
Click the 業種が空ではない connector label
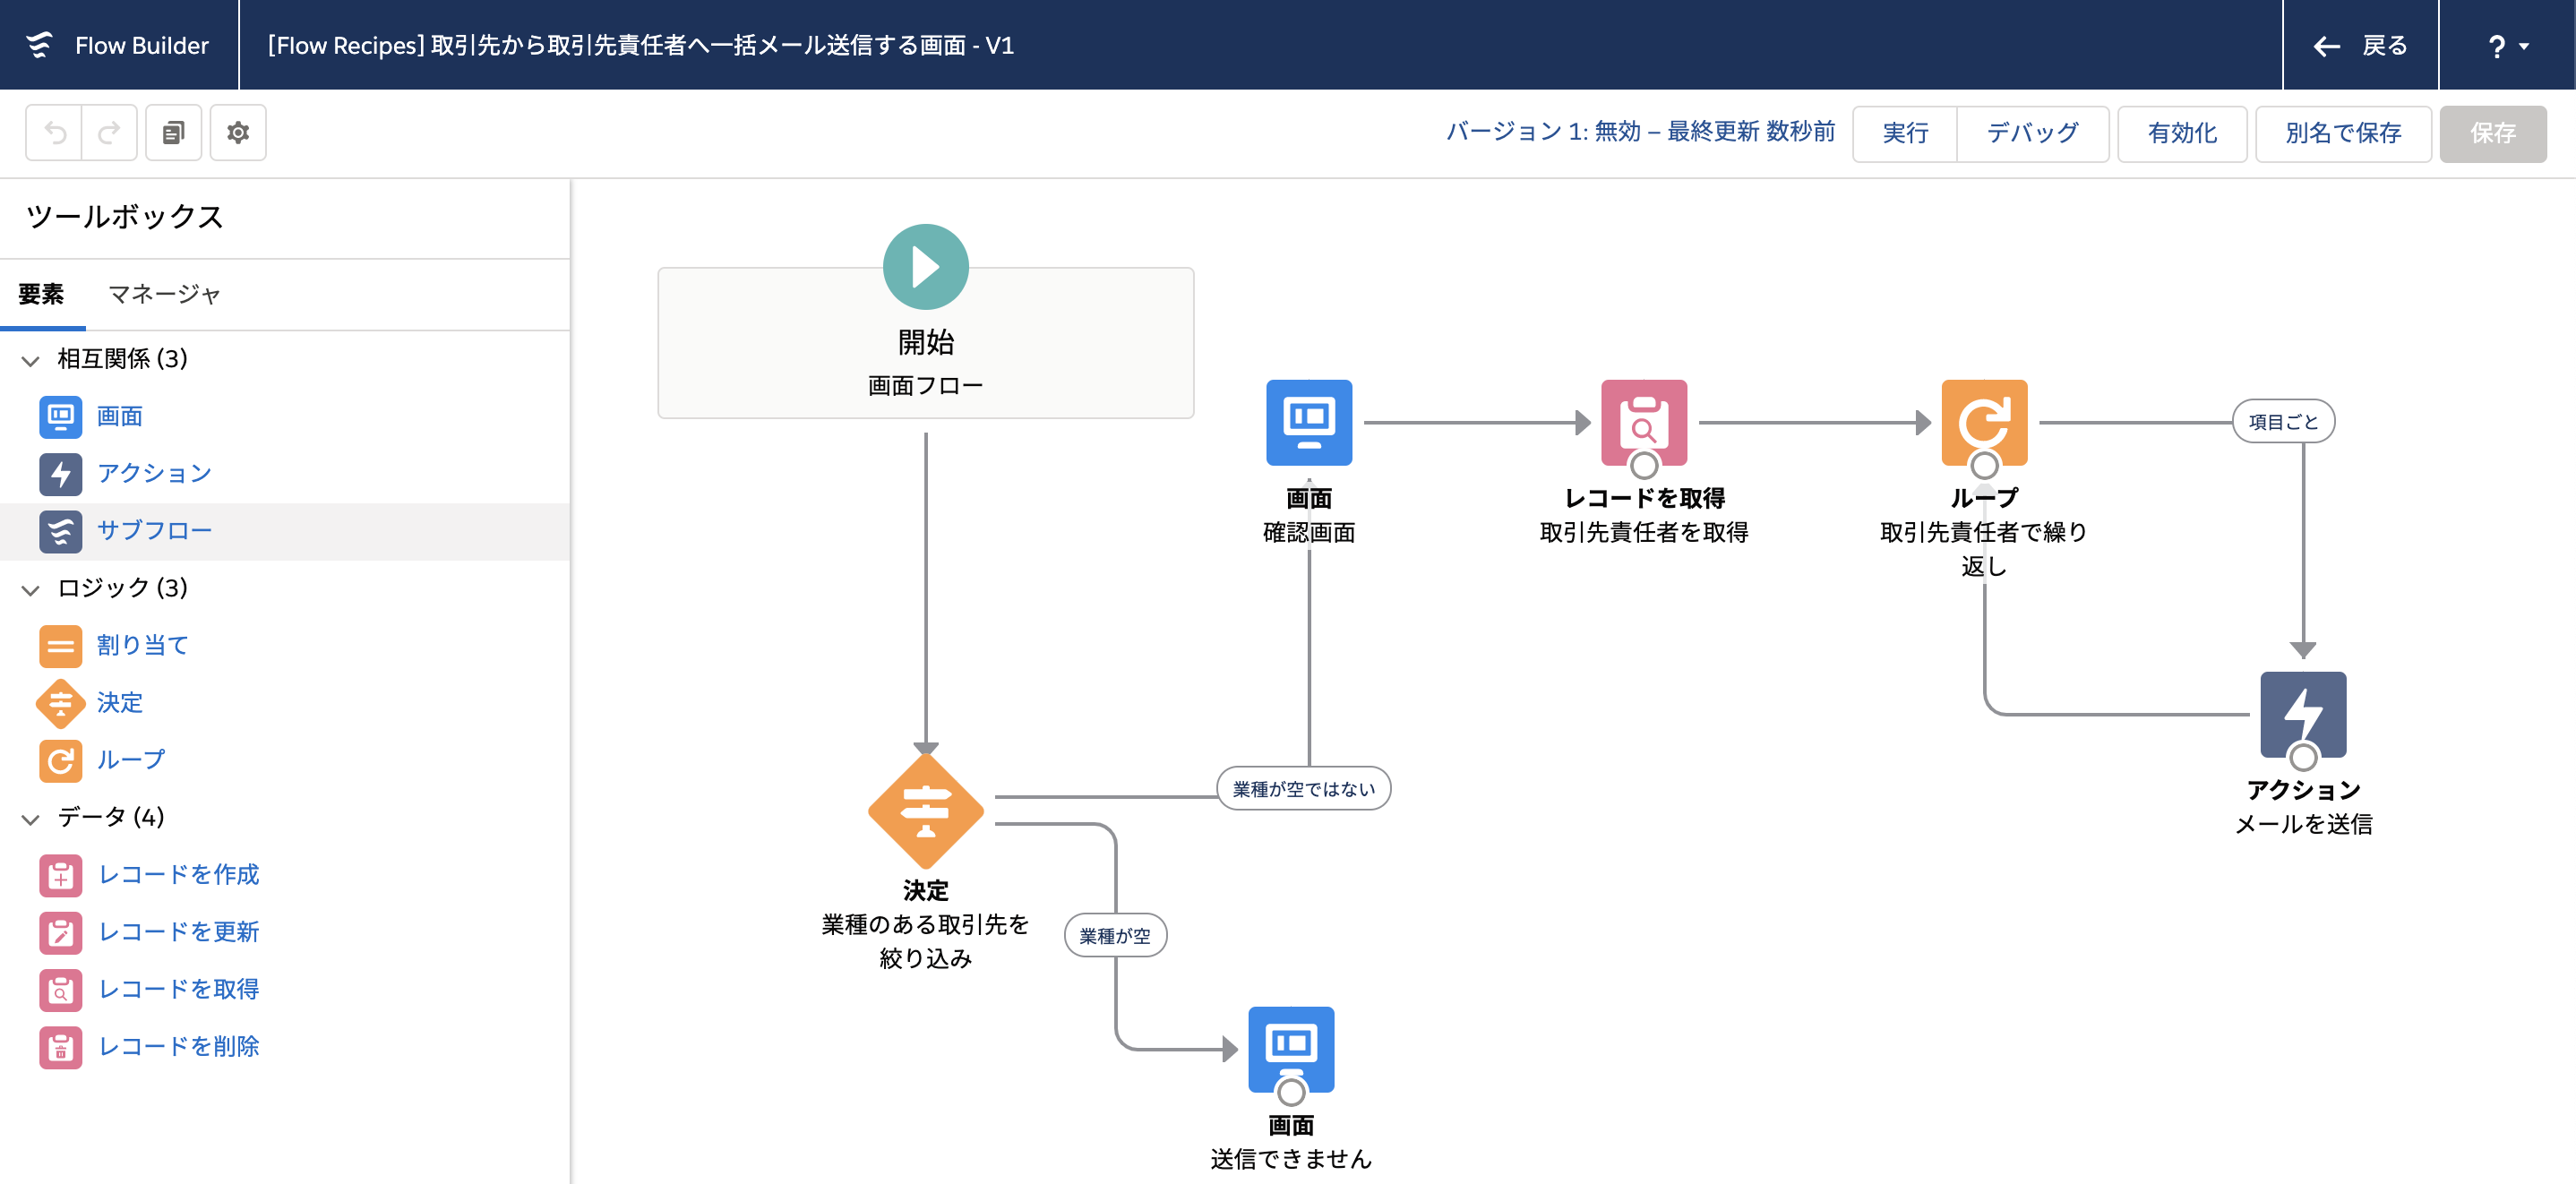[1303, 788]
